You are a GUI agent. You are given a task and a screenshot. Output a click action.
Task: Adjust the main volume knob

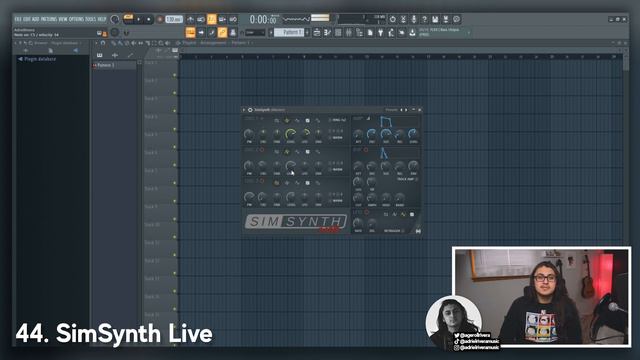[x=115, y=19]
